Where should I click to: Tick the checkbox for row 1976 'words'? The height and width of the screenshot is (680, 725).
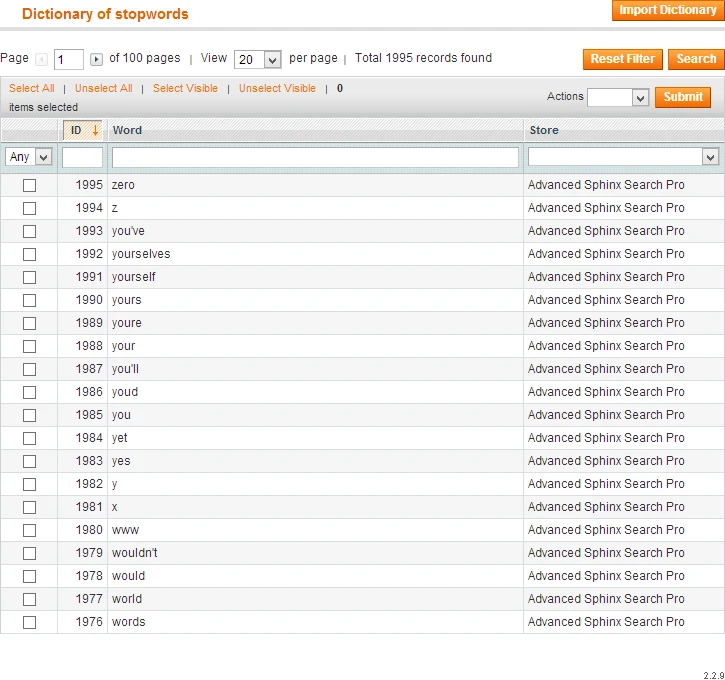click(29, 622)
